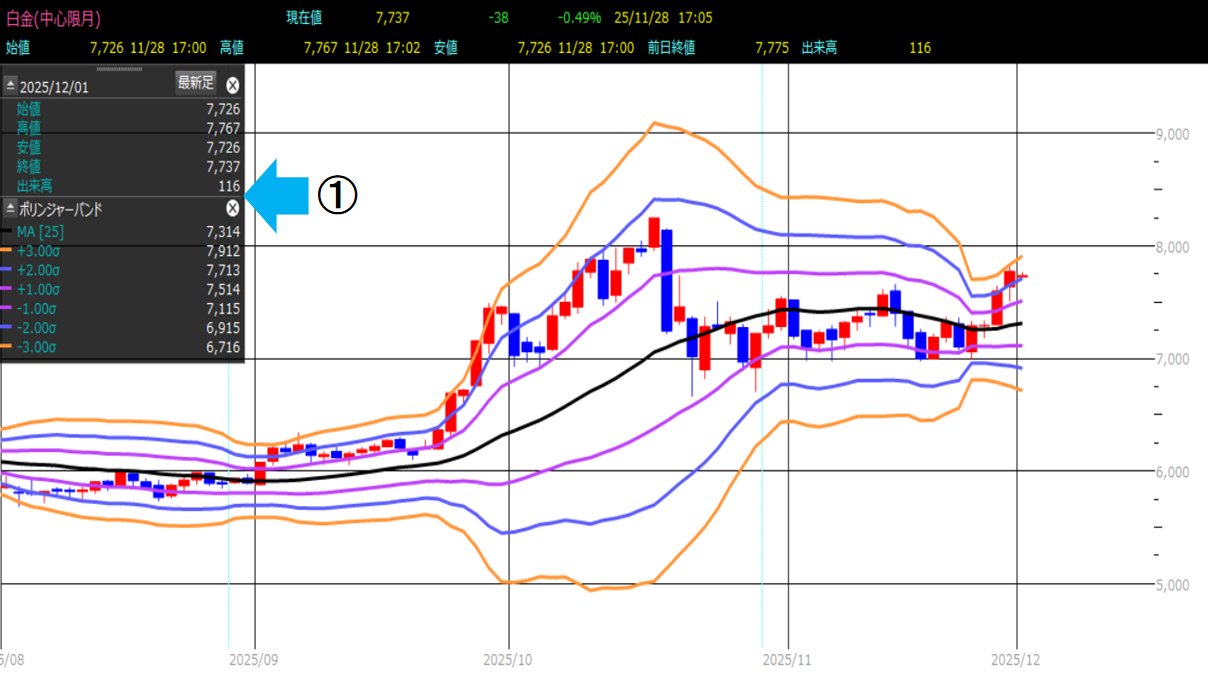Close the ボリンジャーバンド indicator panel
The width and height of the screenshot is (1208, 682).
click(232, 208)
